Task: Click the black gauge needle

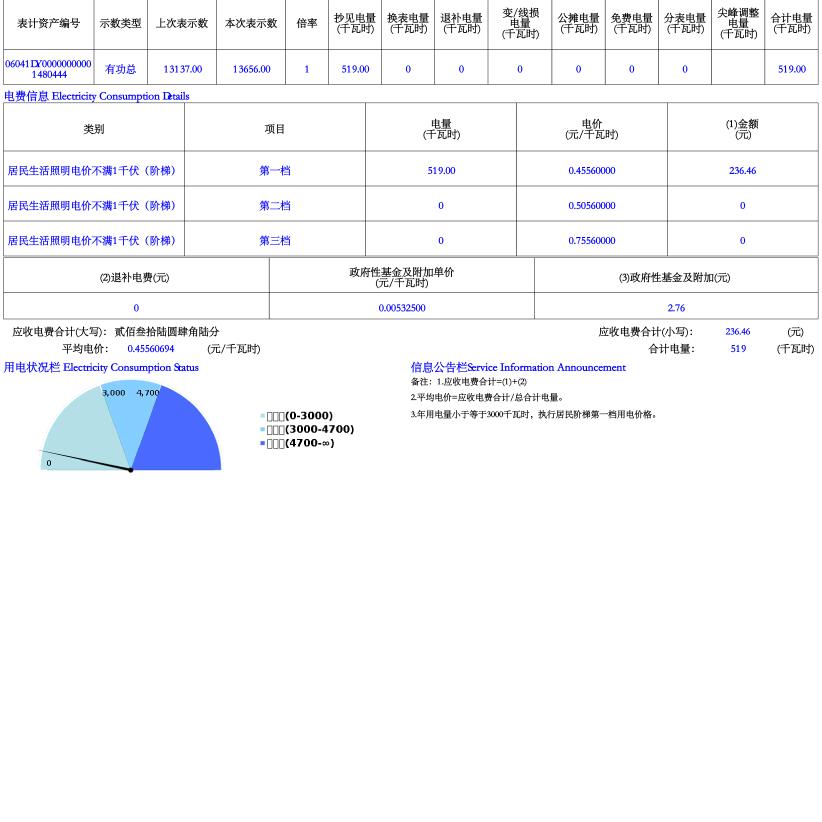Action: pyautogui.click(x=86, y=461)
